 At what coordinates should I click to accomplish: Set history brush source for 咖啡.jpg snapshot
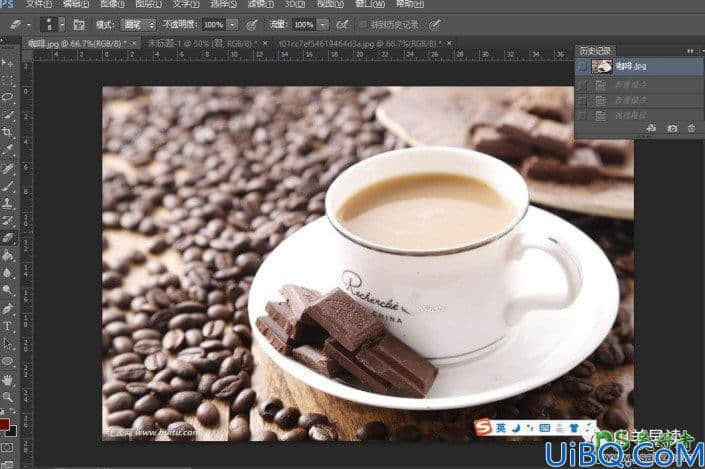[x=582, y=67]
